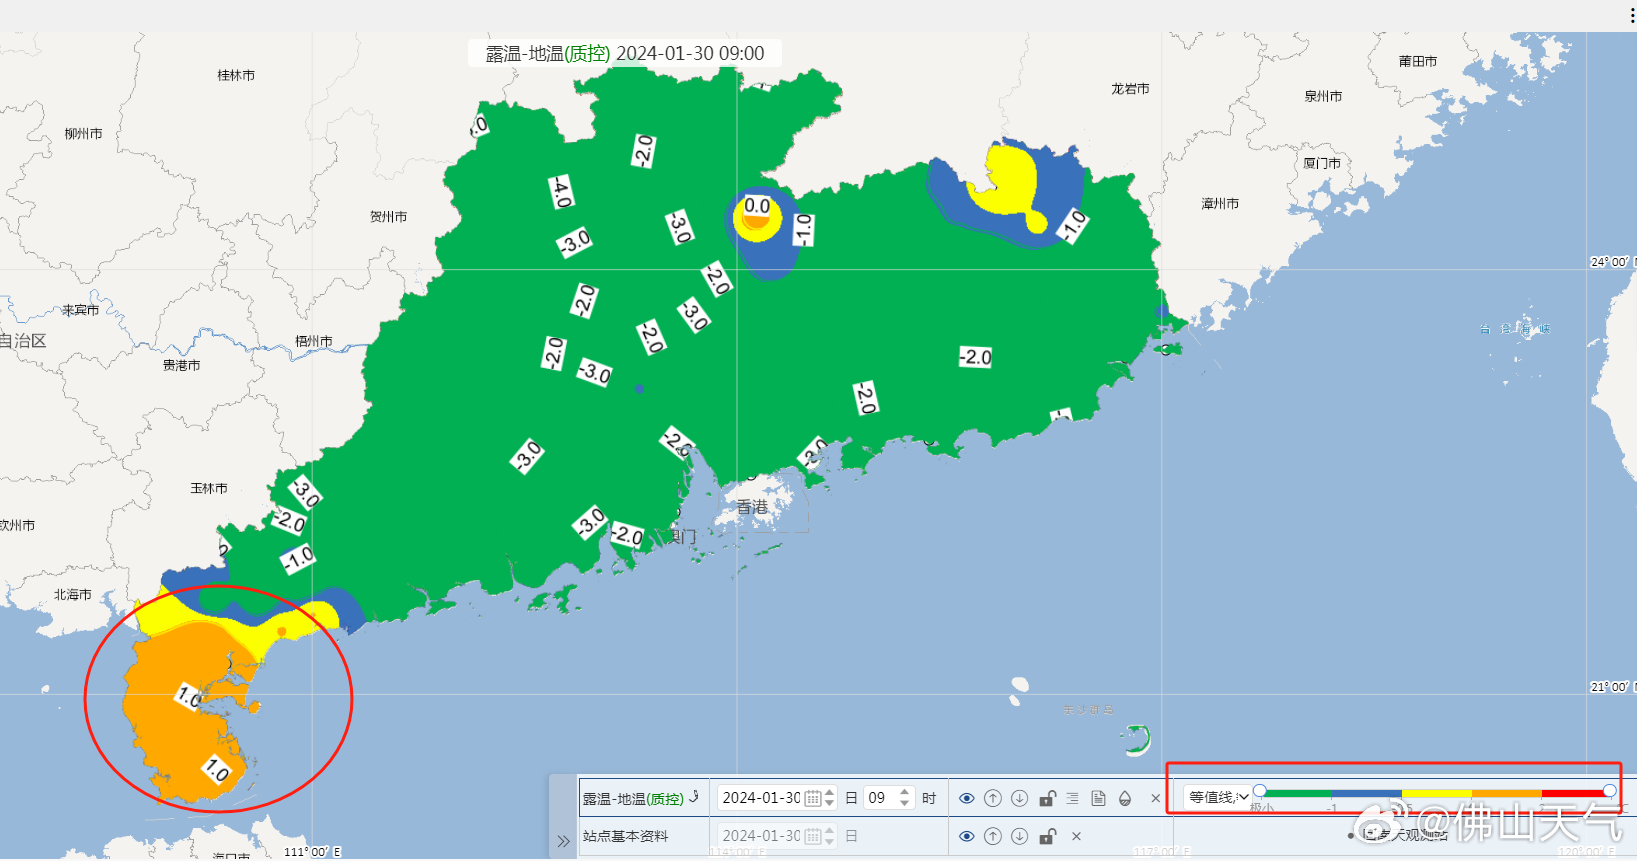1637x861 pixels.
Task: Step the hour 09 spinner
Action: (905, 798)
